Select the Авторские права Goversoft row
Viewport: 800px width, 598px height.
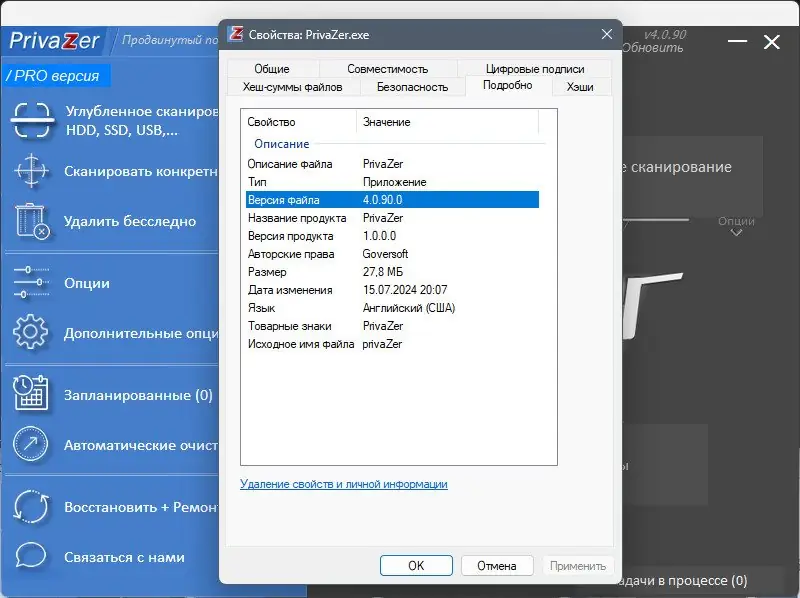point(392,254)
